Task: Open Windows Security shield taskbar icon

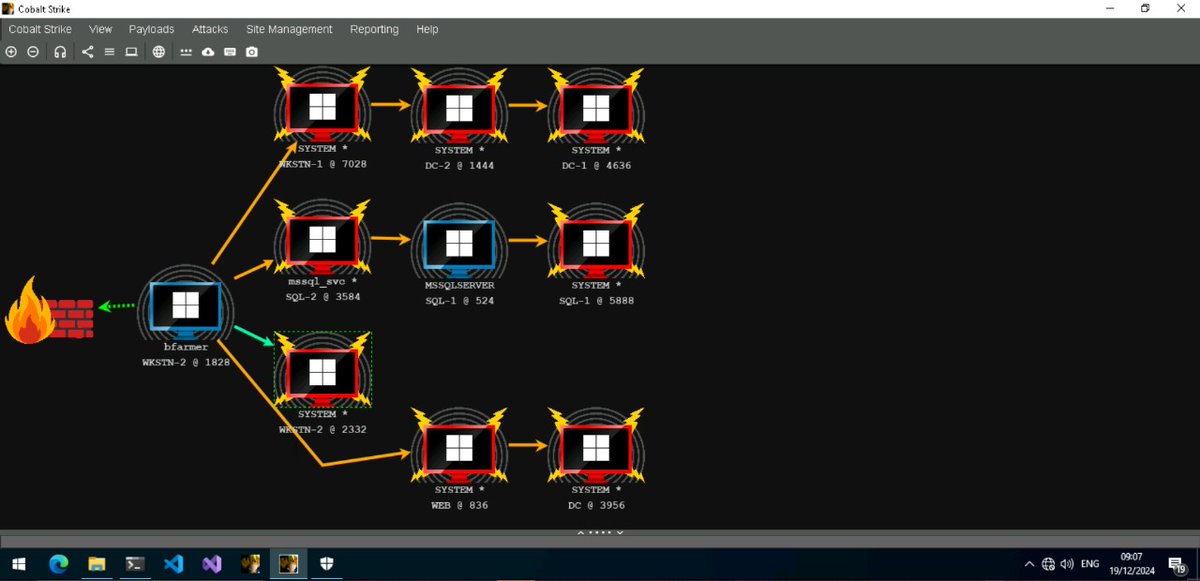Action: point(329,563)
